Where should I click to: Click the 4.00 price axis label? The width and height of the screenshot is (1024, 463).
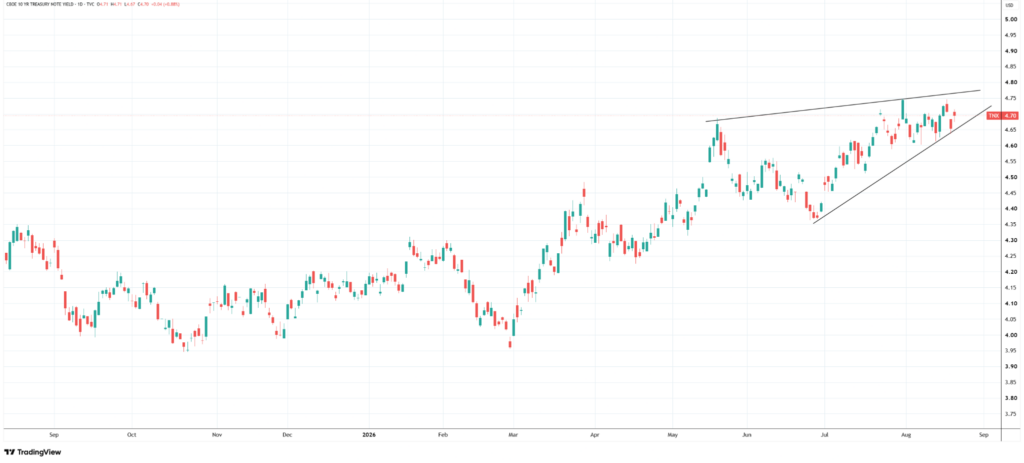pos(1010,335)
